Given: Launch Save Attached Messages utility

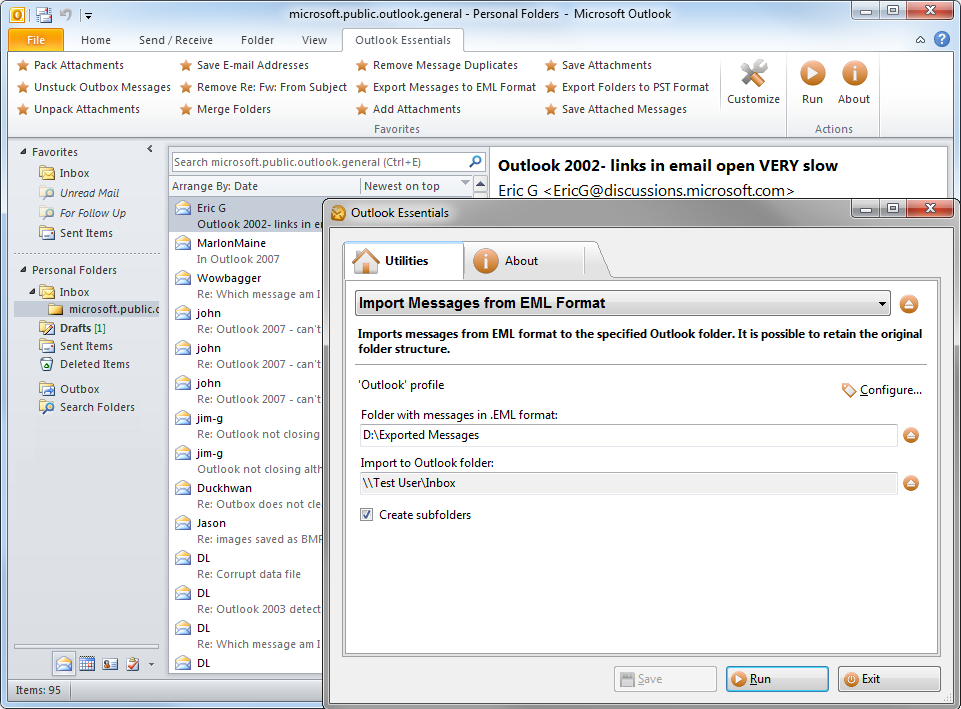Looking at the screenshot, I should (616, 109).
